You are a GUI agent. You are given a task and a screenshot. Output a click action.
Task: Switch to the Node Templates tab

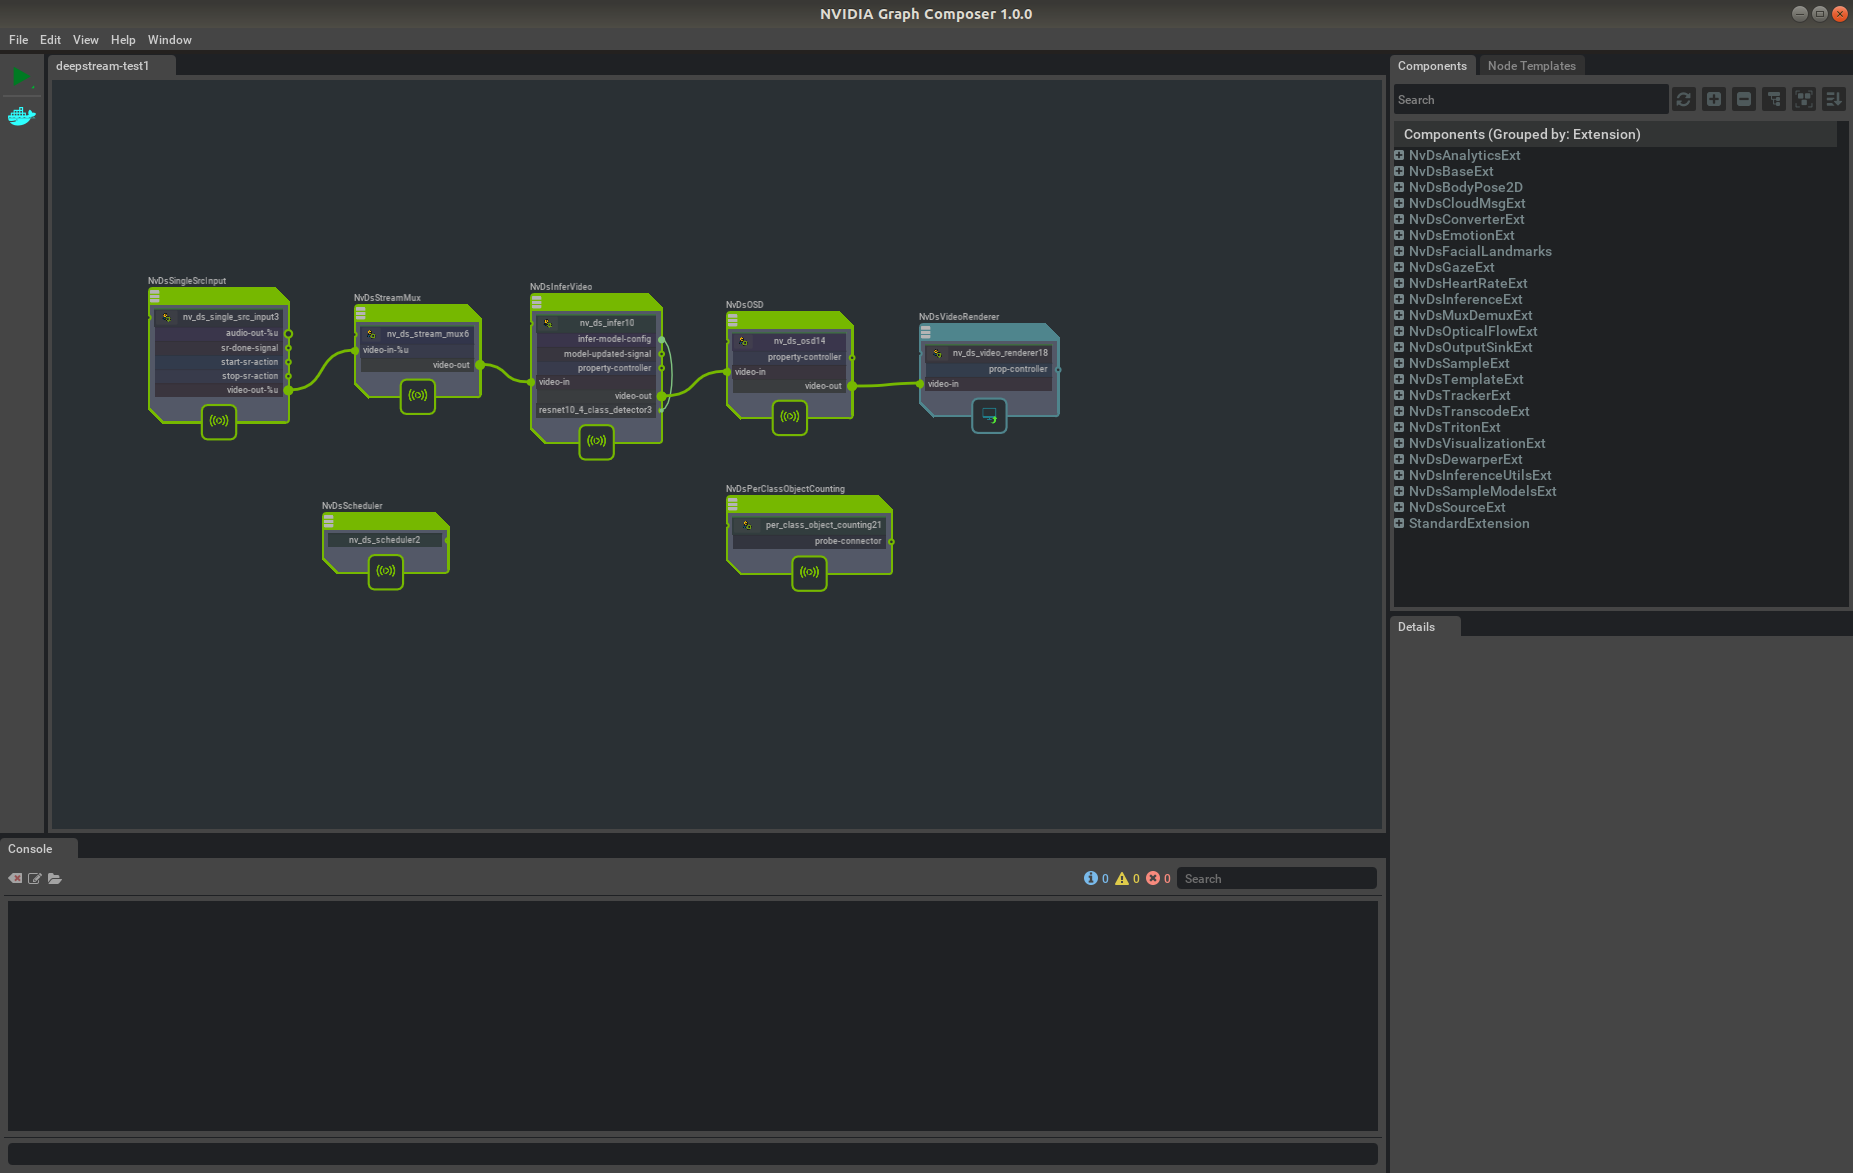pos(1531,66)
